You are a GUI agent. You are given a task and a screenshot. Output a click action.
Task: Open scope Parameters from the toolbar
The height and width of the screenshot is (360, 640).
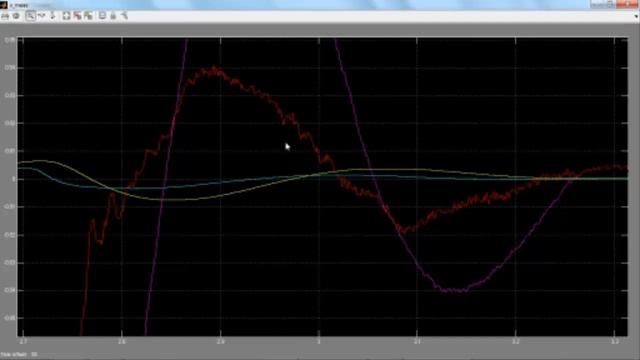16,16
